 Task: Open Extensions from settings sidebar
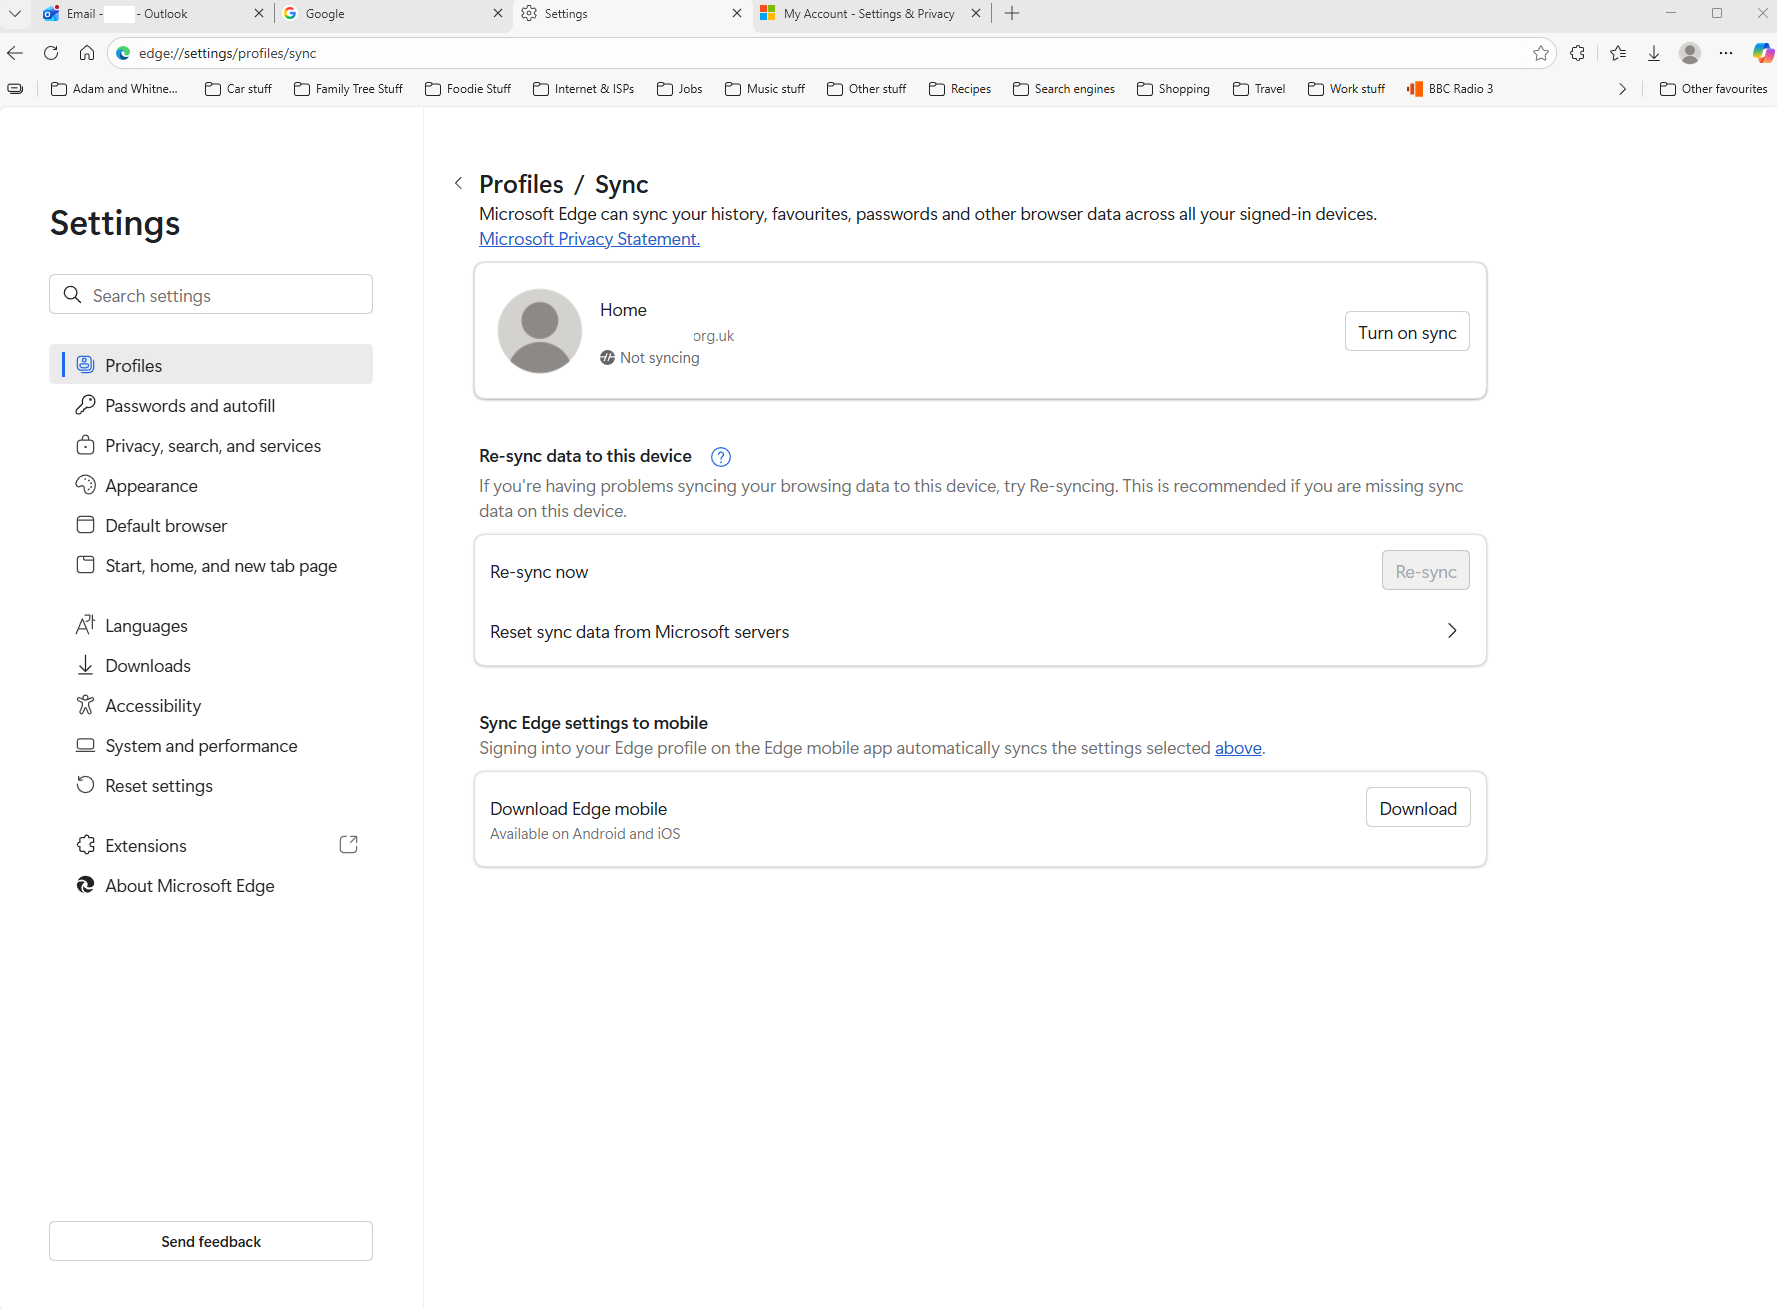(x=211, y=845)
